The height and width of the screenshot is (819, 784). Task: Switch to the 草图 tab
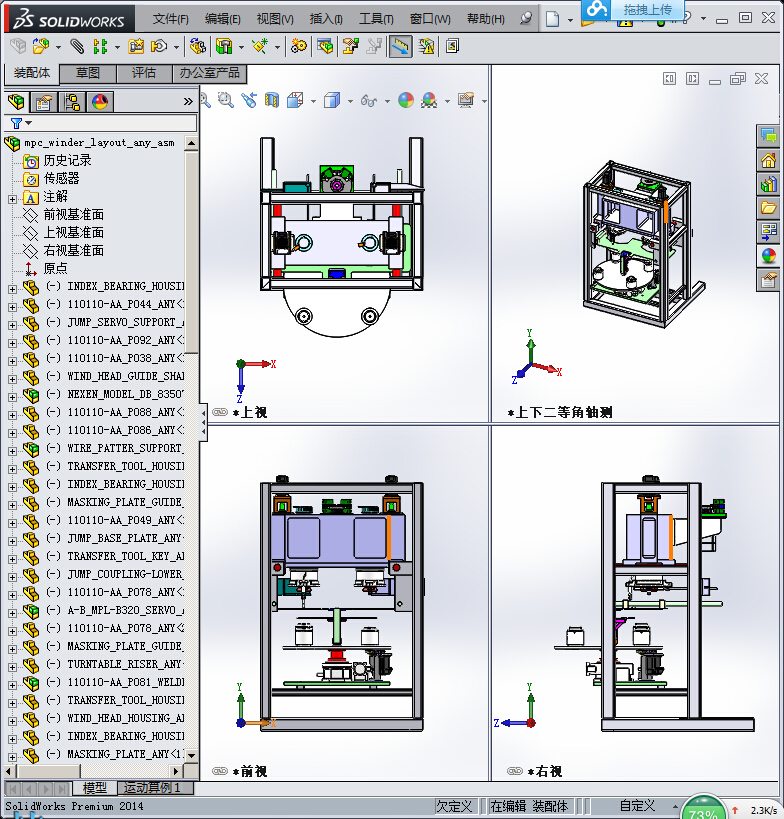(x=88, y=73)
